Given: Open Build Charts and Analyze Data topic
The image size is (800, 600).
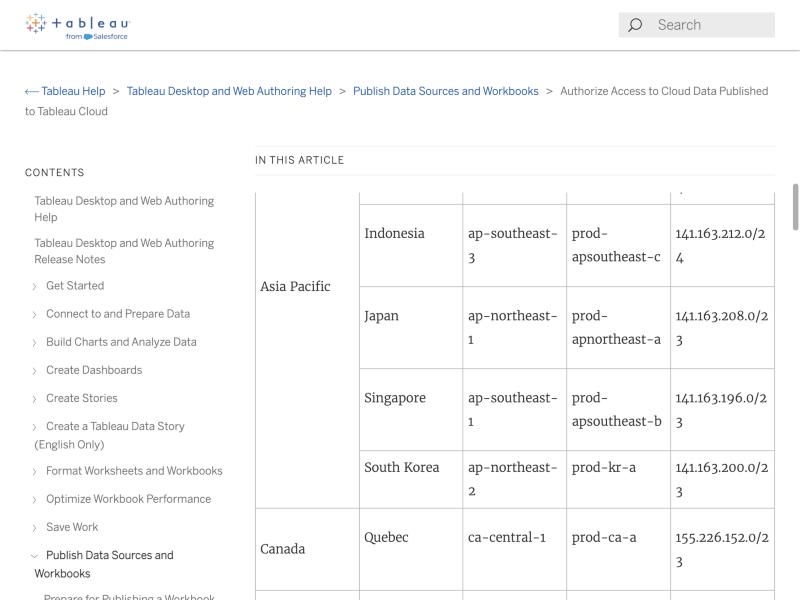Looking at the screenshot, I should click(x=121, y=342).
